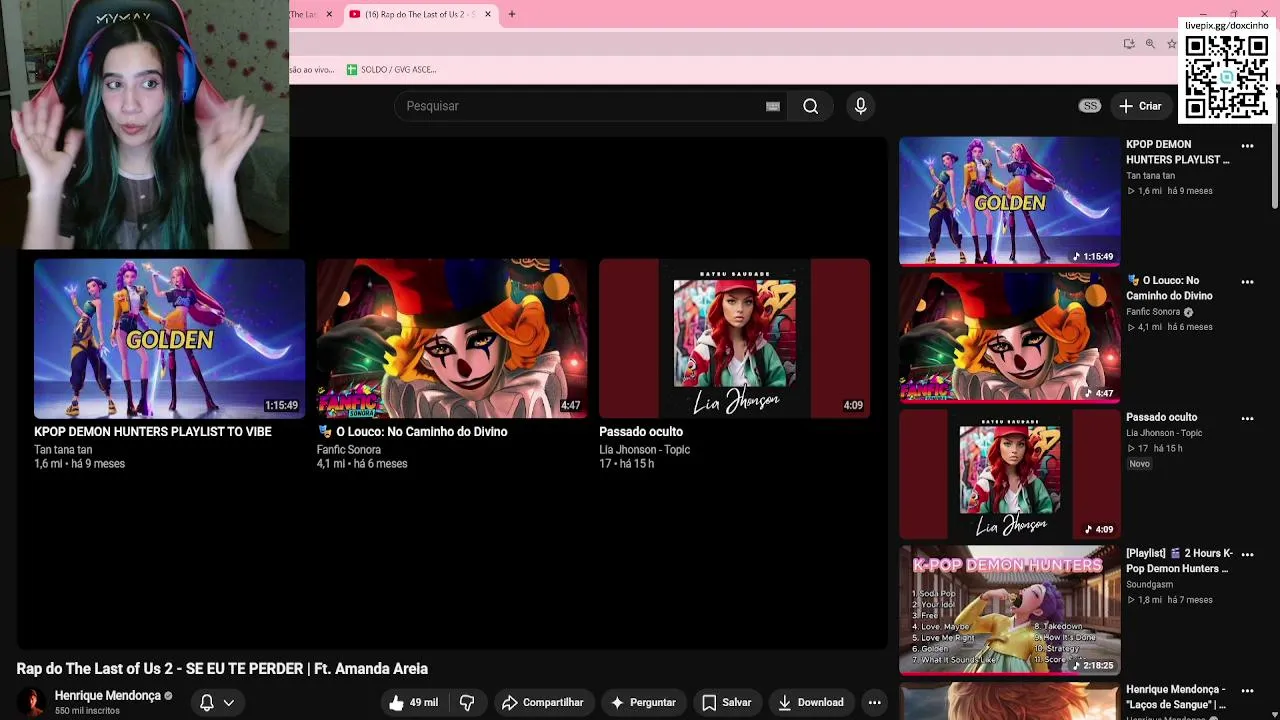The width and height of the screenshot is (1280, 720).
Task: Dislike the video with thumbs down
Action: pyautogui.click(x=467, y=703)
